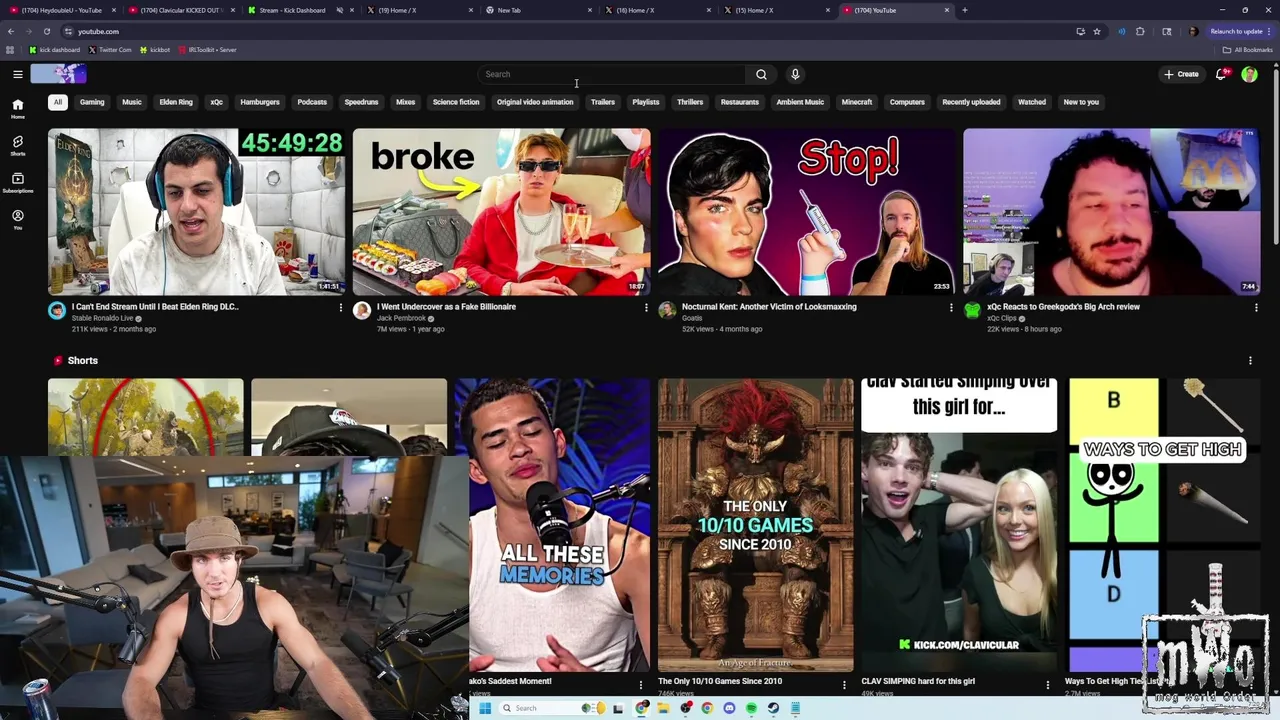
Task: Select the All filter chip
Action: [58, 102]
